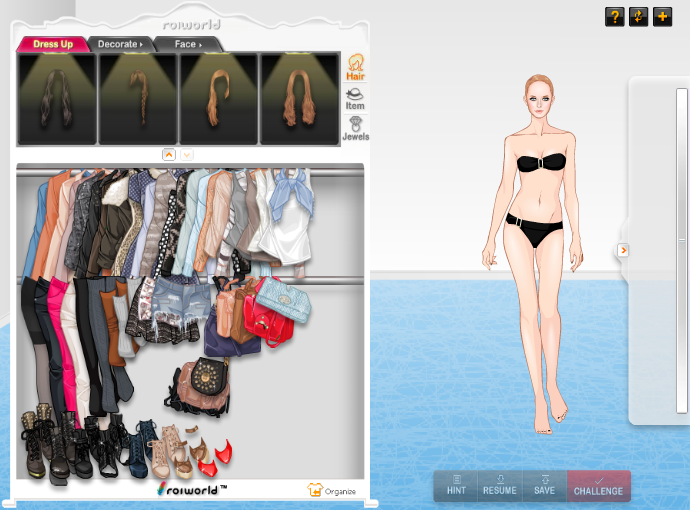Screen dimensions: 690x510
Task: Click the SAVE button
Action: pyautogui.click(x=544, y=486)
